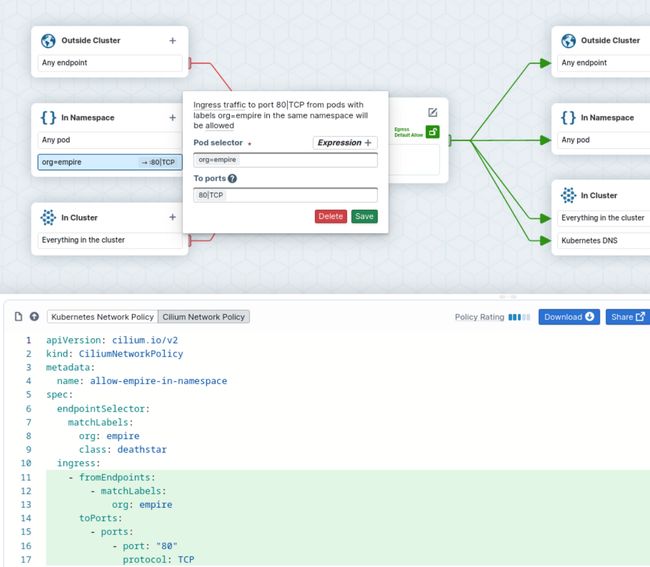Click cluster icon of right In Cluster card

click(x=568, y=195)
